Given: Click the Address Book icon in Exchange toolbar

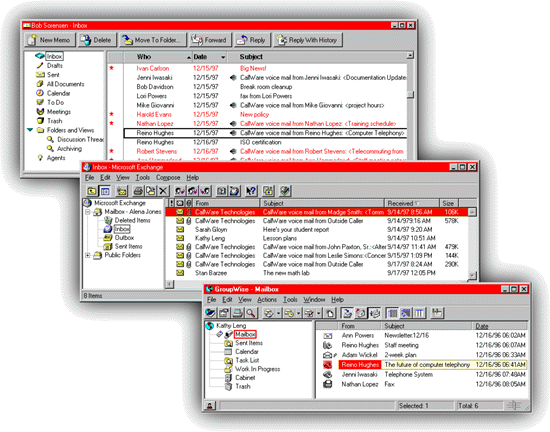Looking at the screenshot, I should coord(221,191).
